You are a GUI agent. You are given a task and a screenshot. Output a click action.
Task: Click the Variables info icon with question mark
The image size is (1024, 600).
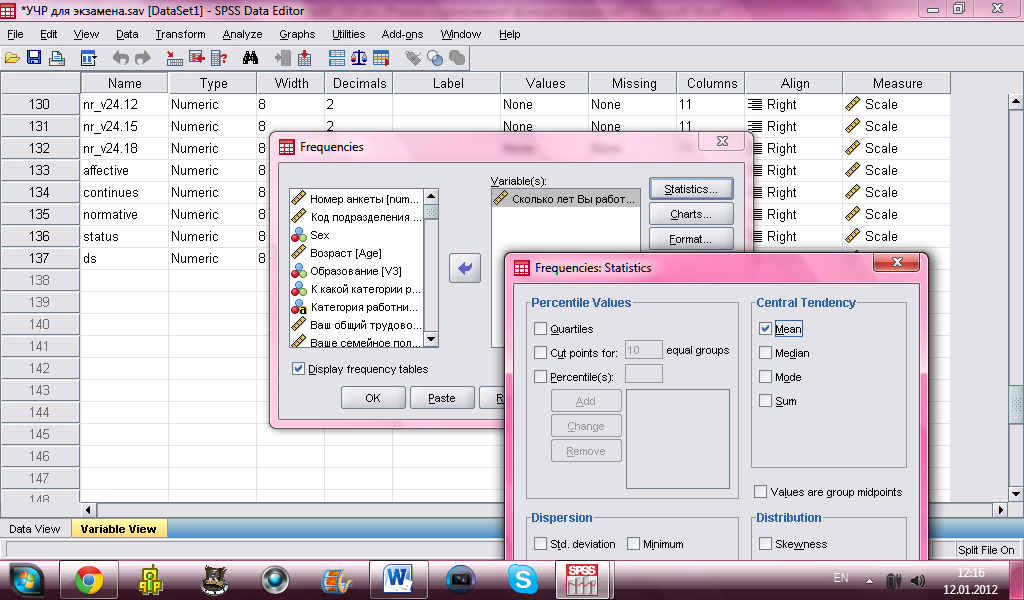[219, 58]
